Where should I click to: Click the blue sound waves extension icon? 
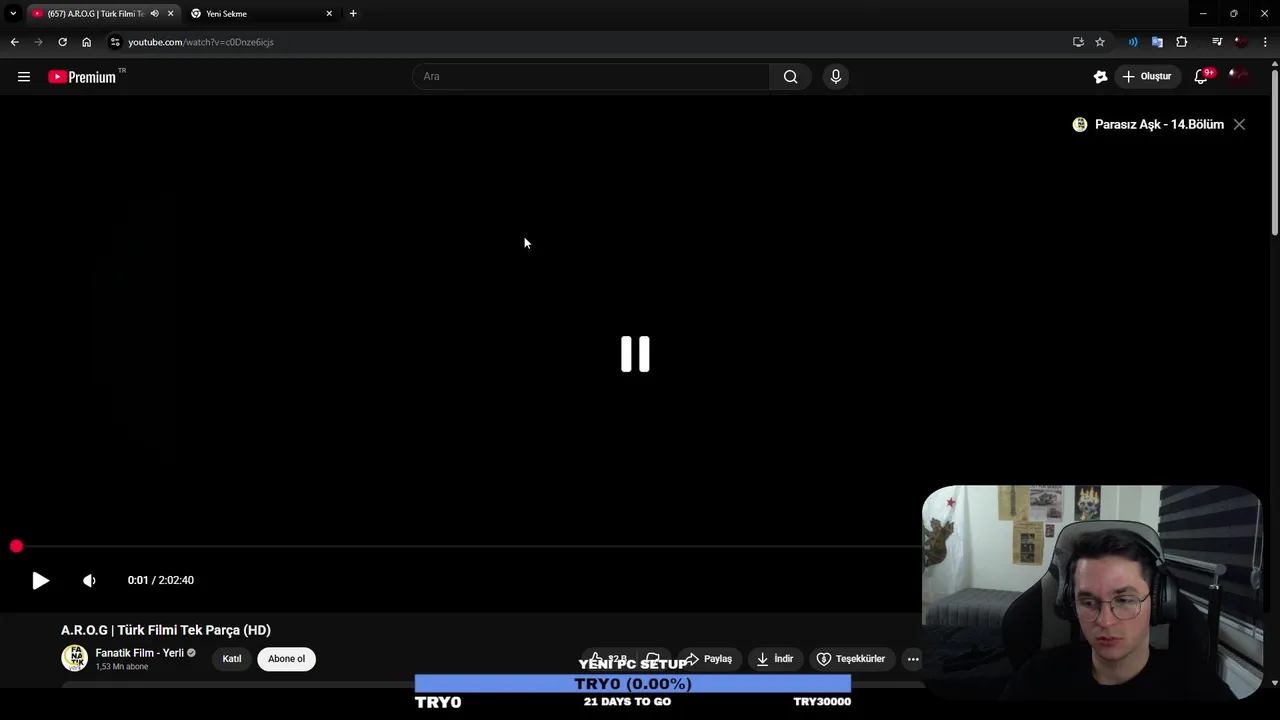point(1133,42)
